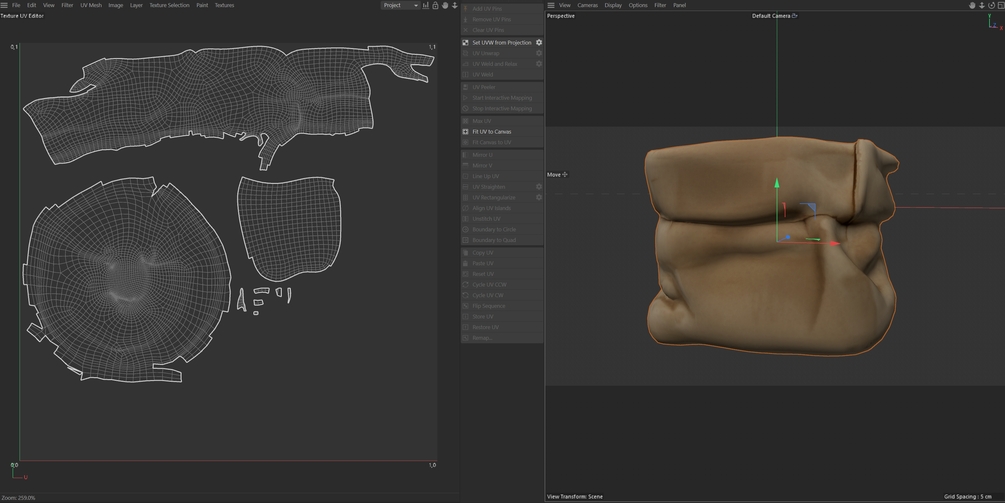Open the Paint menu
The height and width of the screenshot is (503, 1005).
click(202, 5)
